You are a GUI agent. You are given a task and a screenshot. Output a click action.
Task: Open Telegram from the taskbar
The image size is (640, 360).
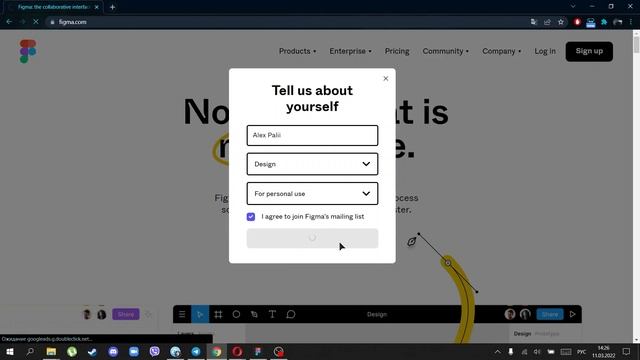tap(196, 351)
